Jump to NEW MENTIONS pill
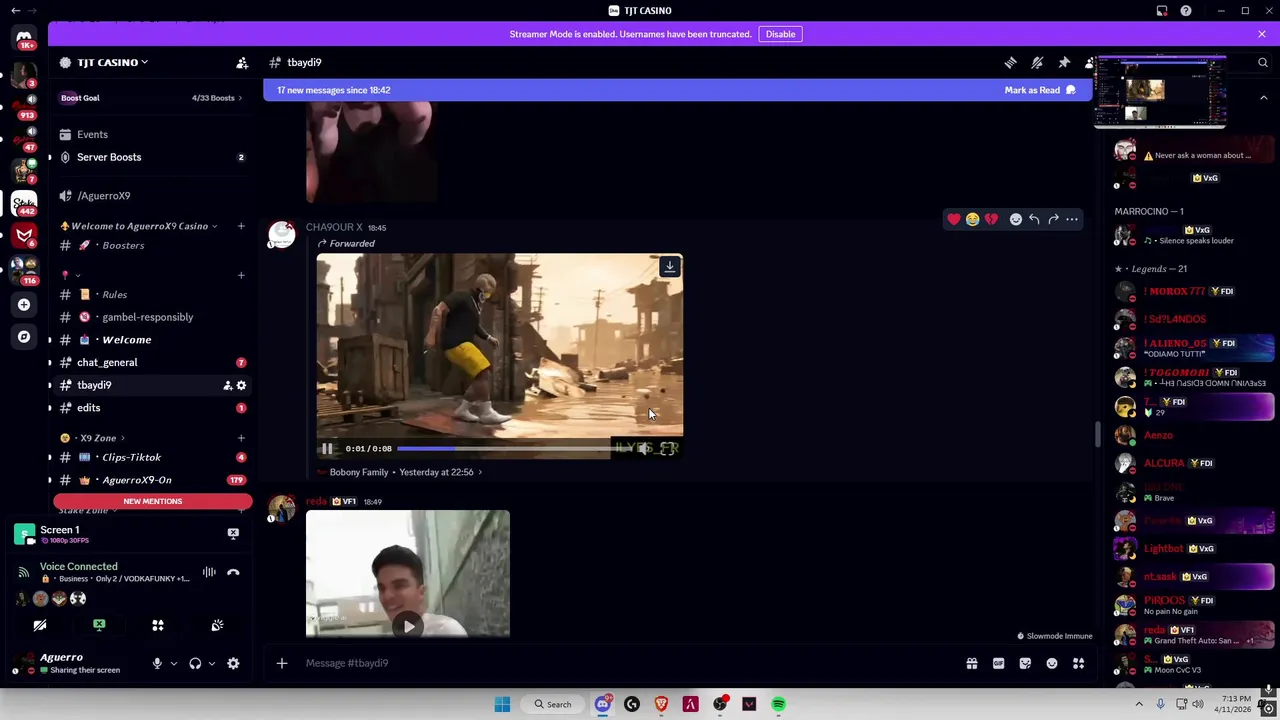Viewport: 1280px width, 720px height. click(153, 501)
